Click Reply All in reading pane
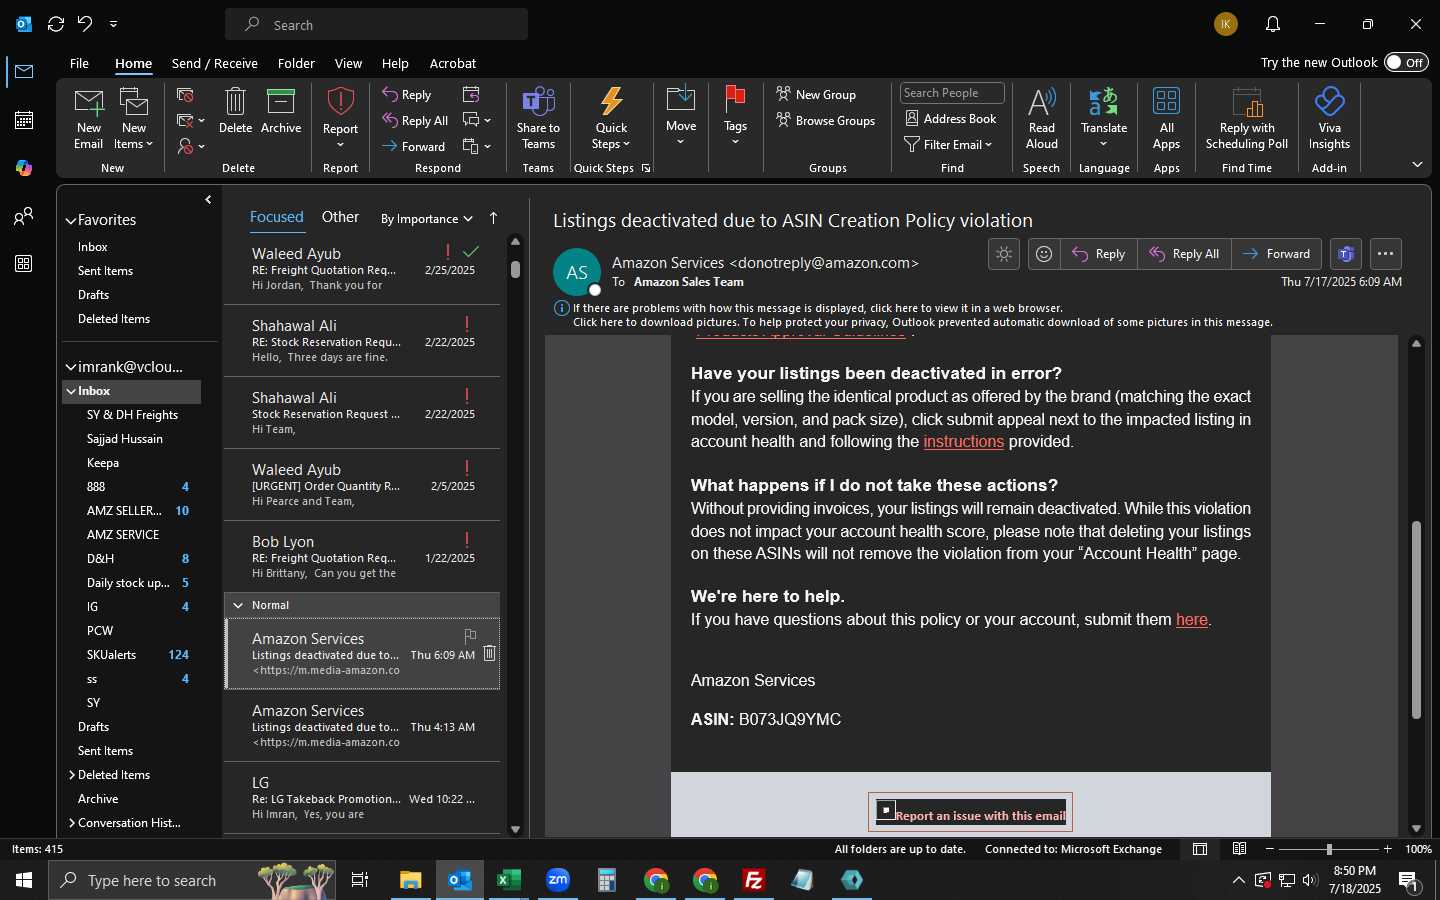Viewport: 1440px width, 900px height. tap(1185, 254)
